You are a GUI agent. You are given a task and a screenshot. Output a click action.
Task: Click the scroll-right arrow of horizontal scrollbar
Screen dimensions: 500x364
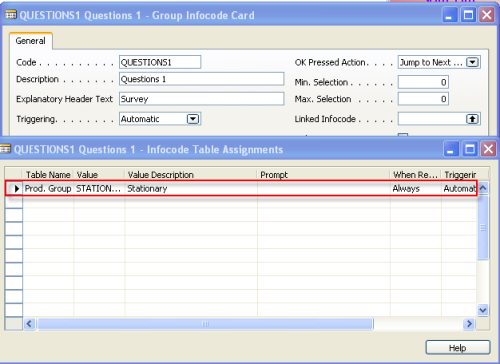(x=469, y=323)
